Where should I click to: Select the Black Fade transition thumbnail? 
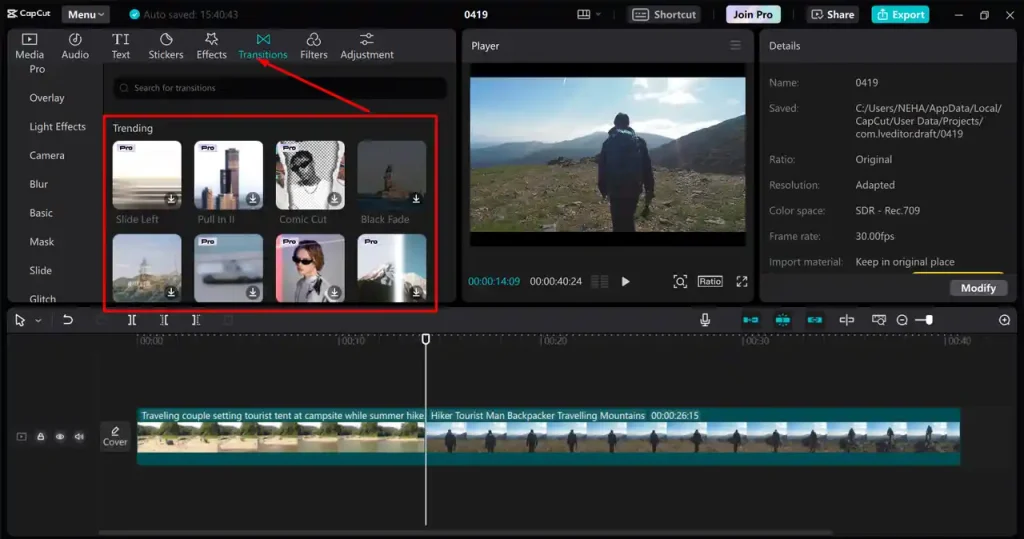point(392,175)
